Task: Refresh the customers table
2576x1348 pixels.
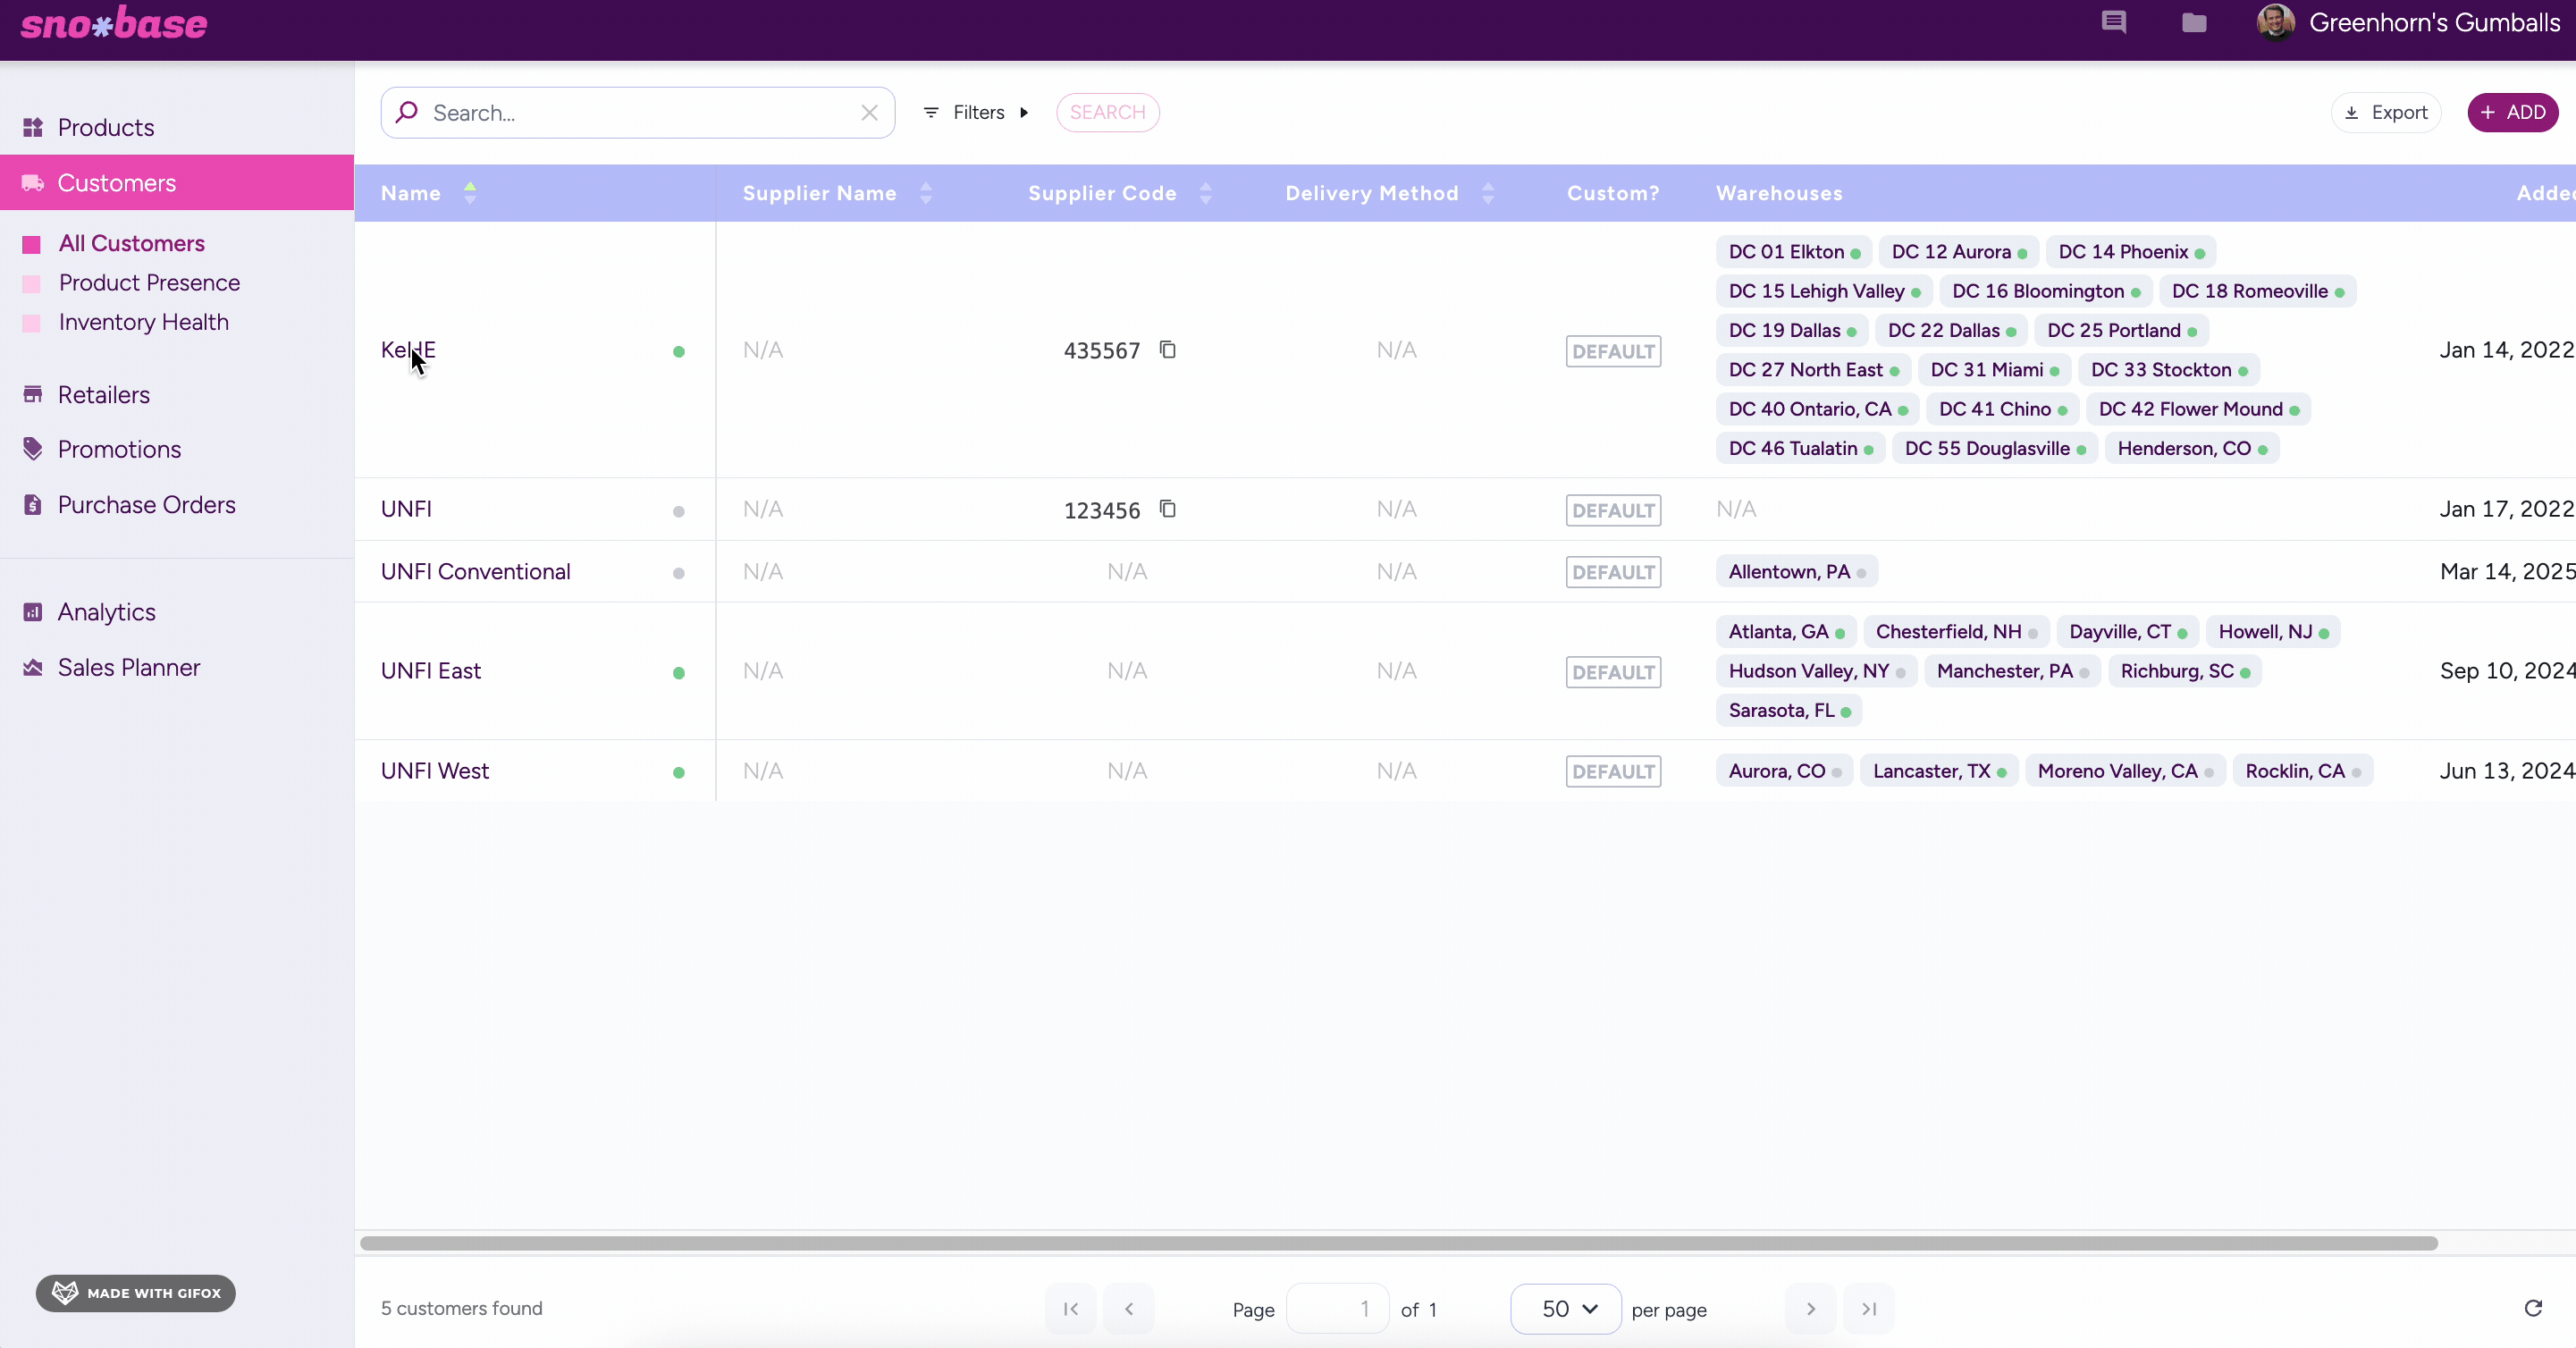Action: point(2533,1309)
